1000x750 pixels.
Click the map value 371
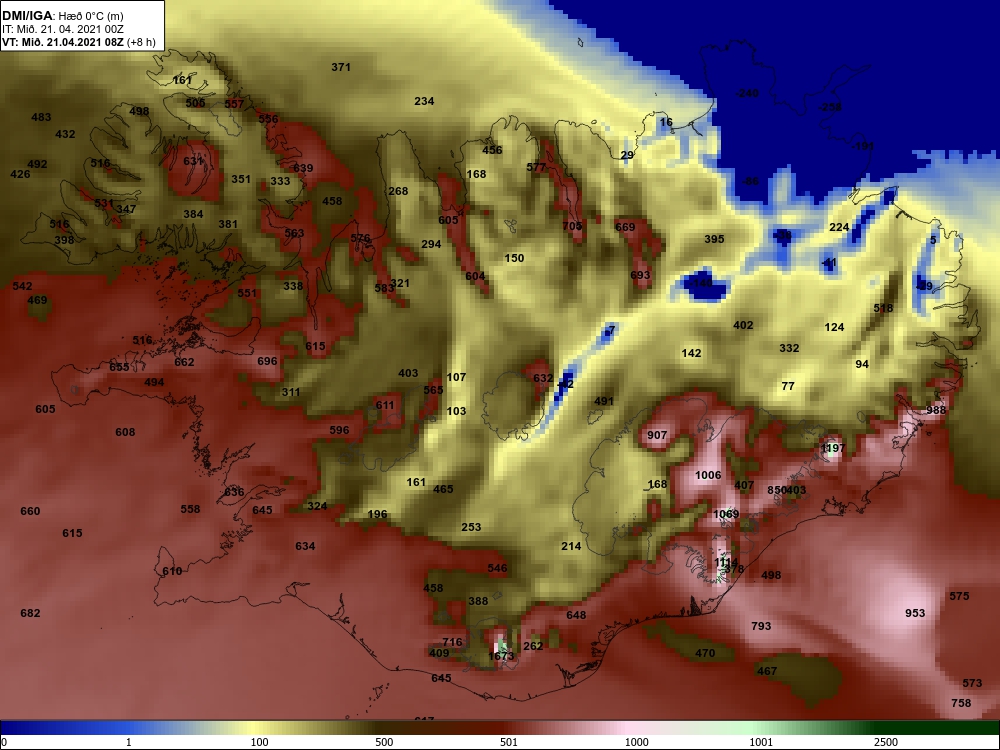click(341, 66)
